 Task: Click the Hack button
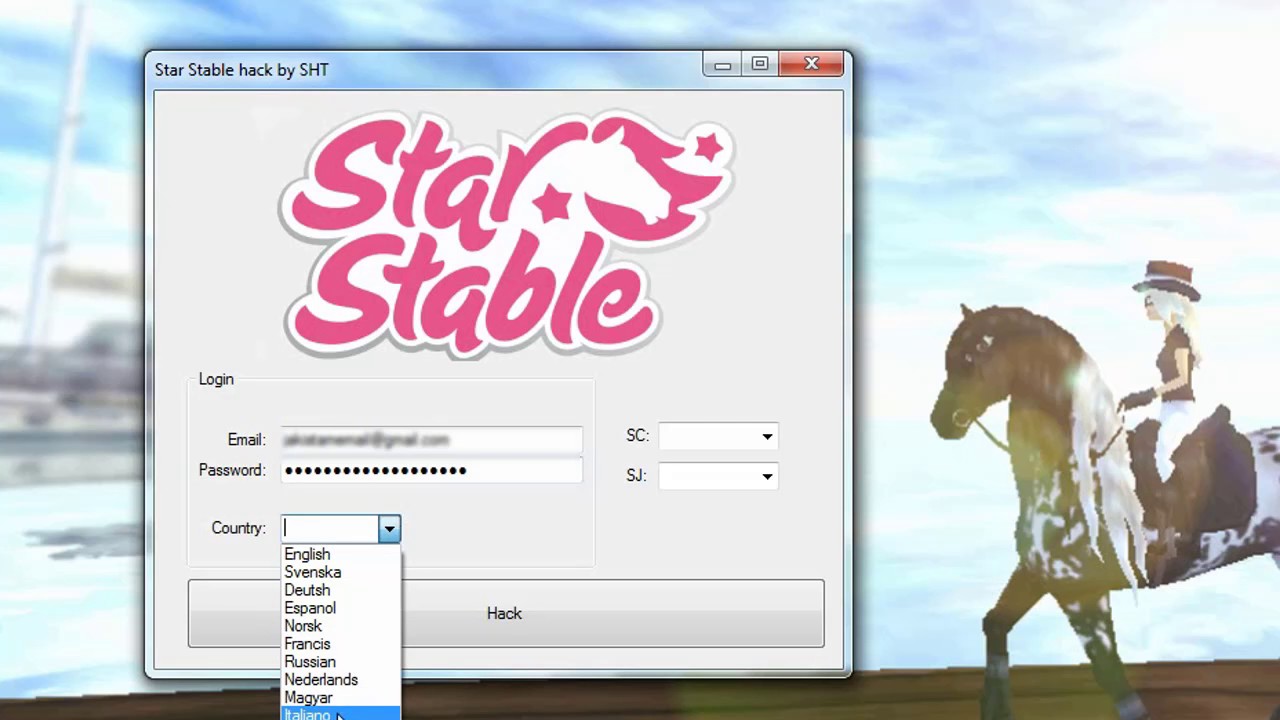click(x=506, y=613)
